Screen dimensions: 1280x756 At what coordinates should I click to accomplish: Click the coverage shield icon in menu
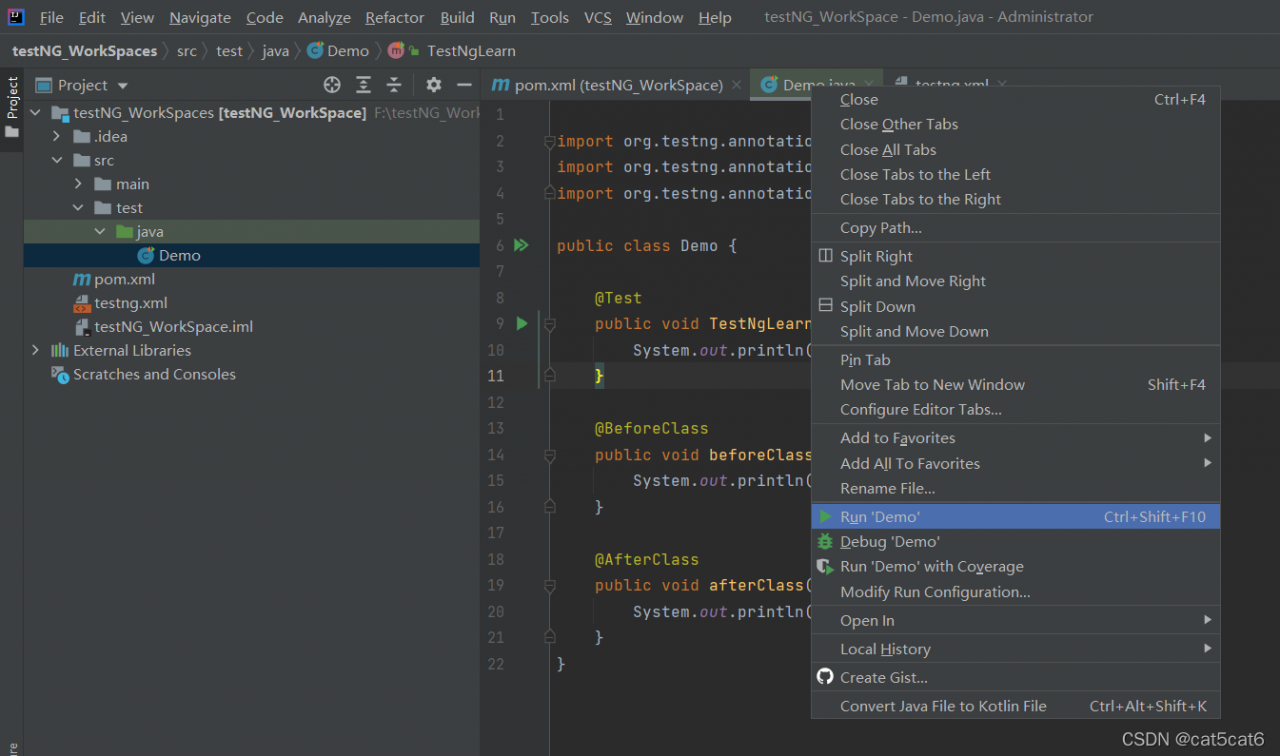pyautogui.click(x=825, y=566)
